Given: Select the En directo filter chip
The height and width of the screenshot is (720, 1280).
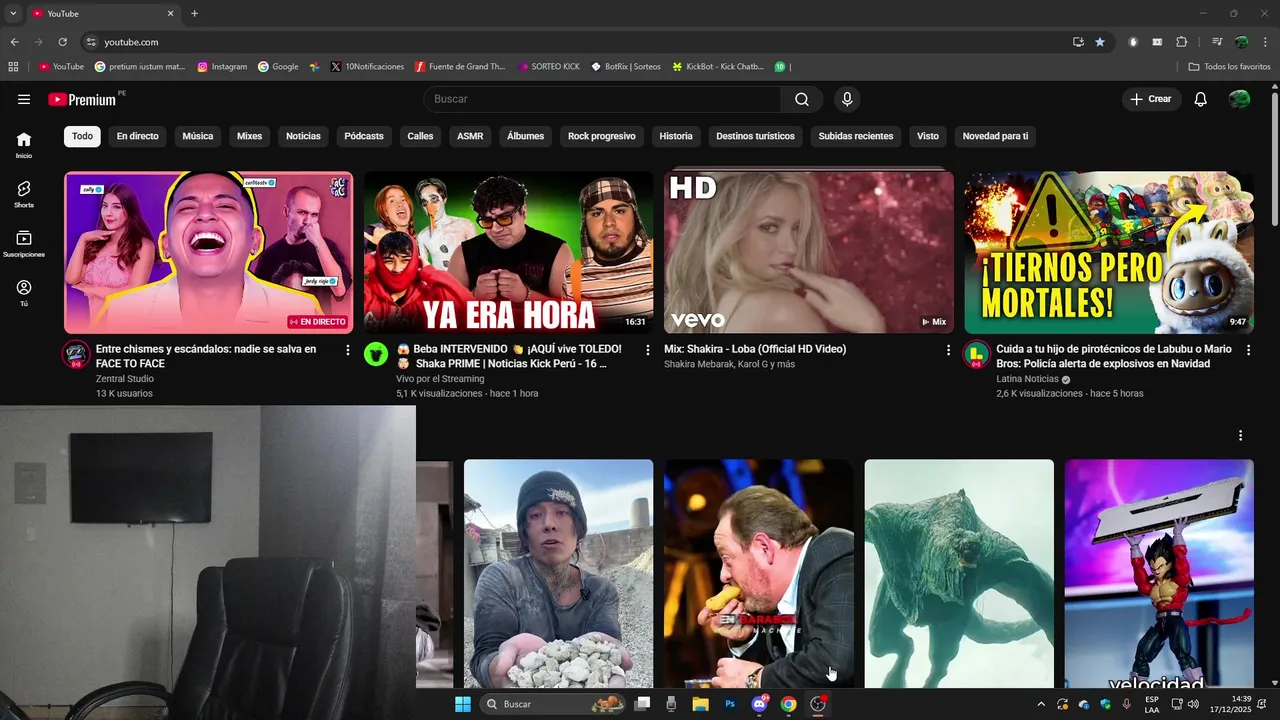Looking at the screenshot, I should pyautogui.click(x=137, y=136).
